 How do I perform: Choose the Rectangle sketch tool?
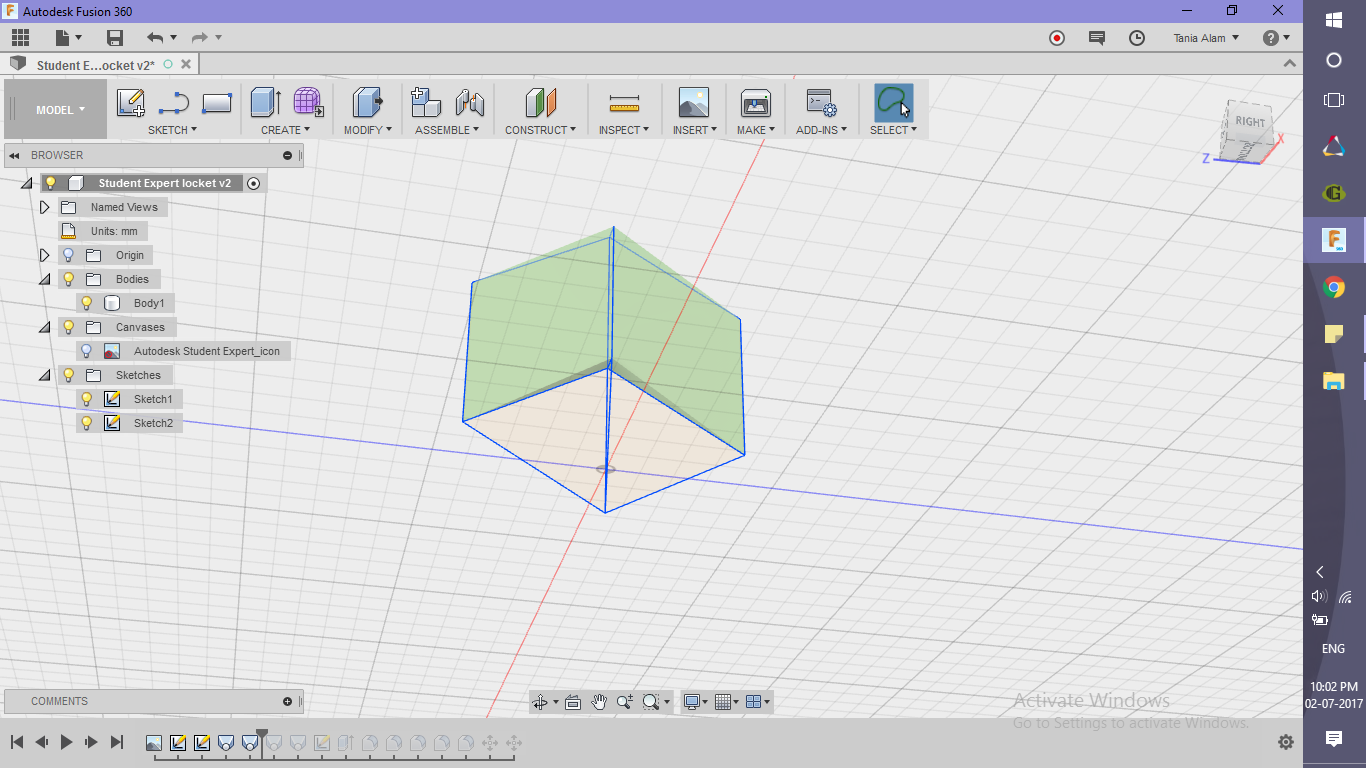(217, 102)
